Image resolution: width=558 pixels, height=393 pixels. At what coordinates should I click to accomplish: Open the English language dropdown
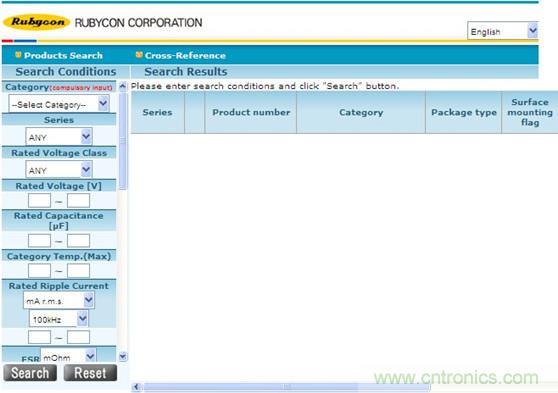502,31
